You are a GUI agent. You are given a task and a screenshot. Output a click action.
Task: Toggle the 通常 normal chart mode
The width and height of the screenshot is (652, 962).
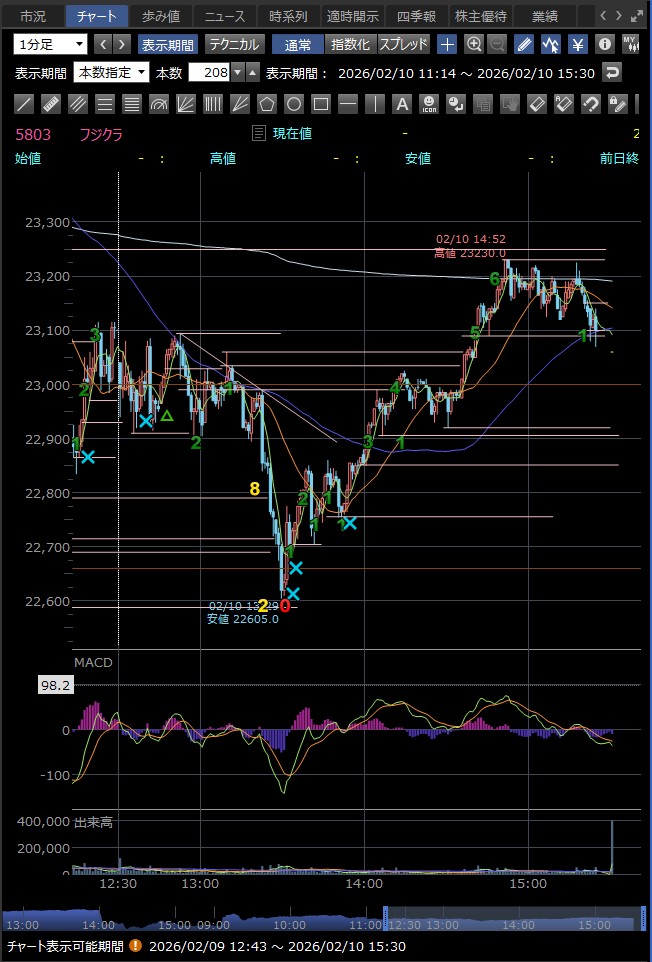(x=297, y=44)
